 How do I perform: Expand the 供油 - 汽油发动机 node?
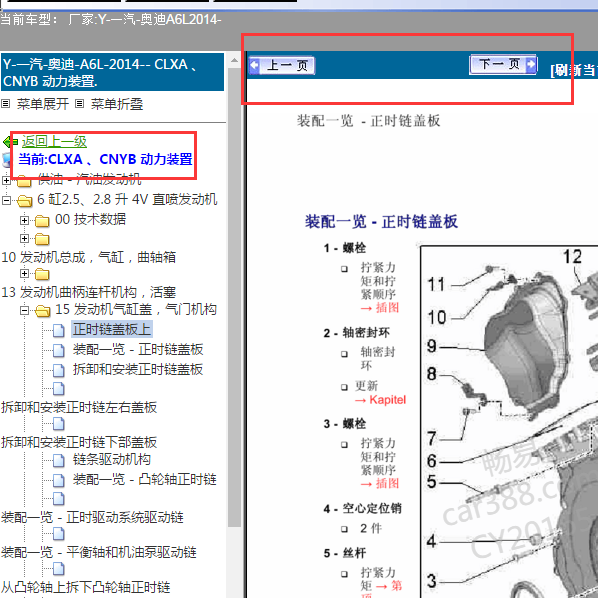pos(6,180)
